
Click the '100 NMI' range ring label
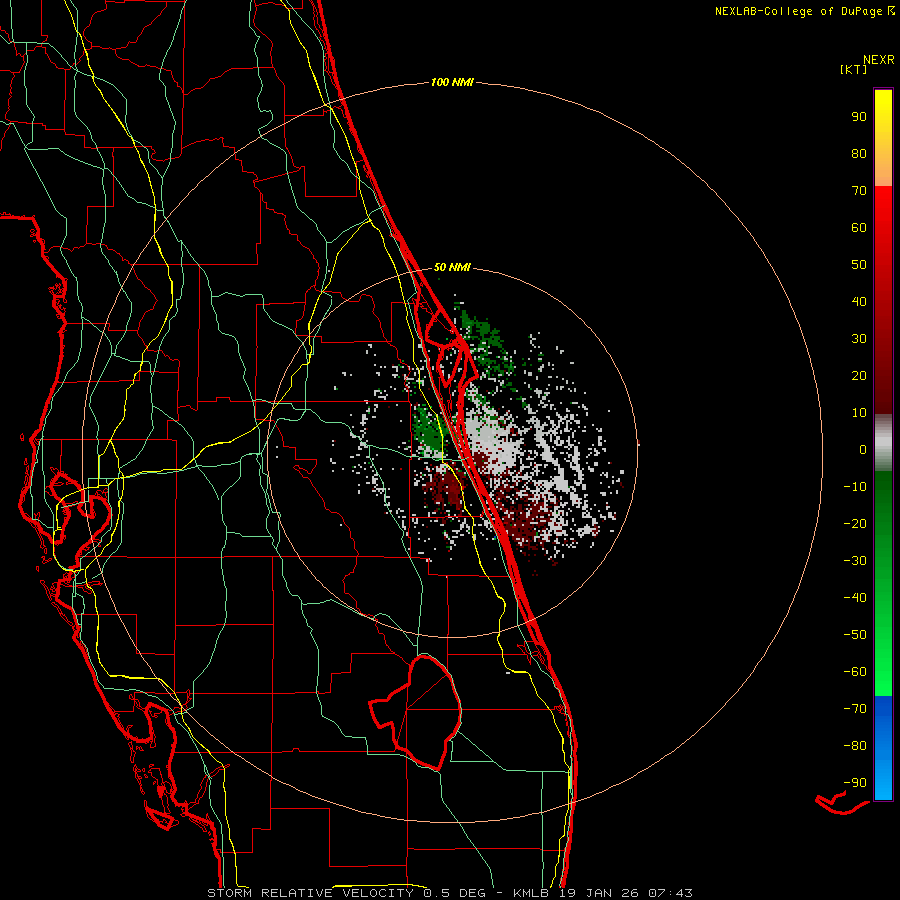(x=452, y=83)
